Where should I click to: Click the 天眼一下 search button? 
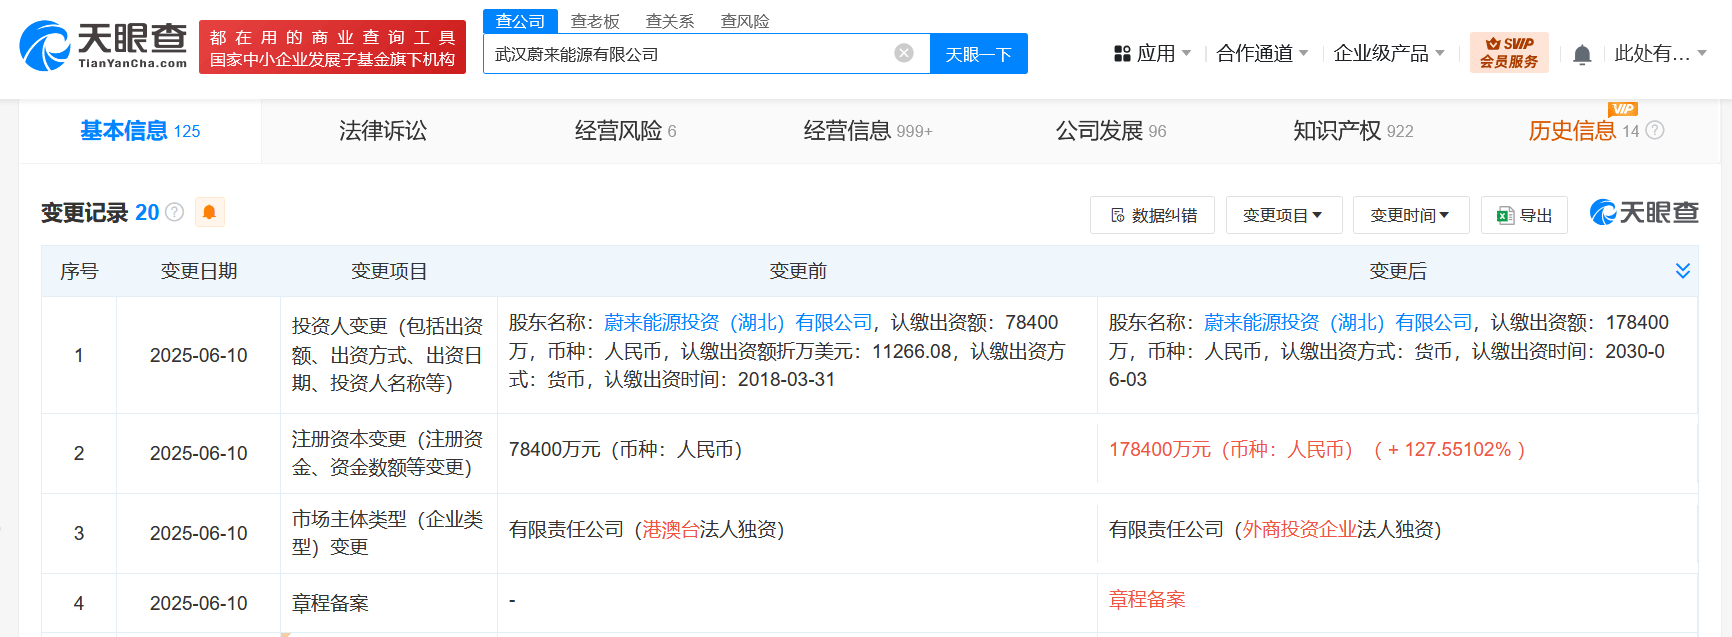point(978,54)
